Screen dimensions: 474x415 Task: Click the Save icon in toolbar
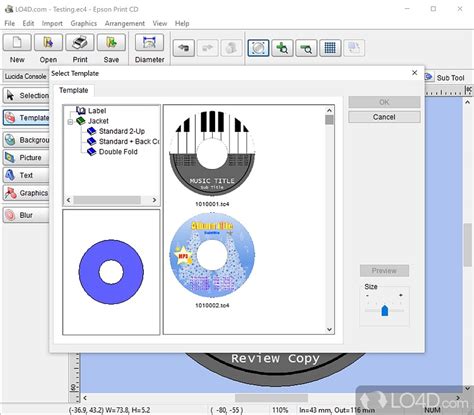click(111, 43)
